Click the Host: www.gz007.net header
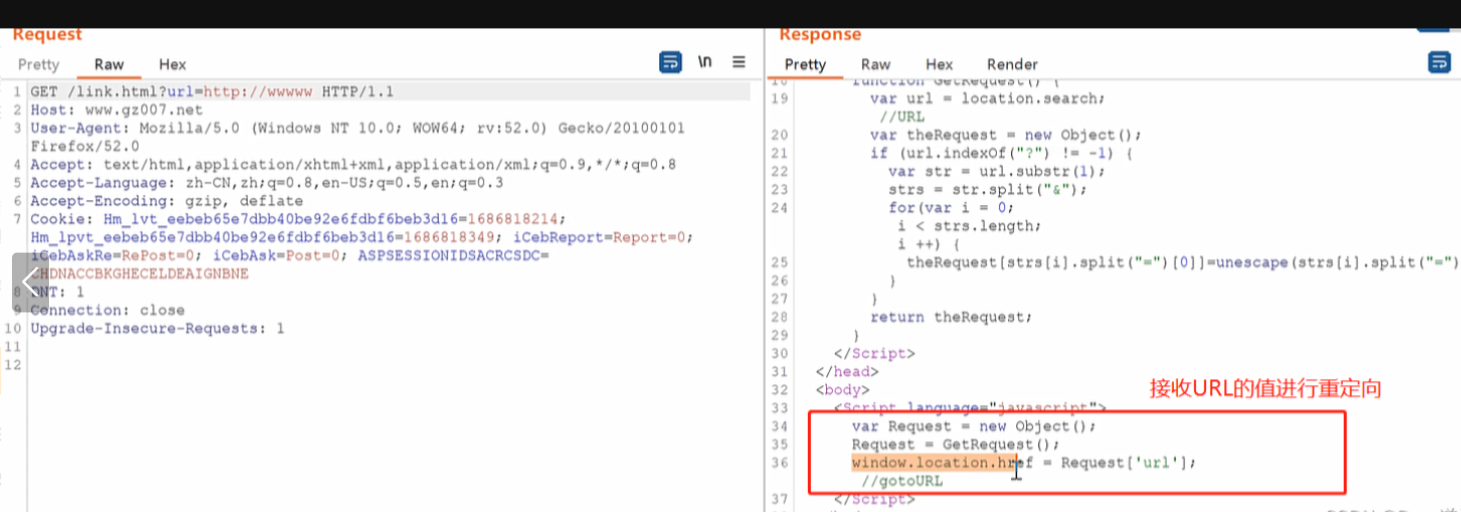This screenshot has width=1461, height=512. click(116, 110)
